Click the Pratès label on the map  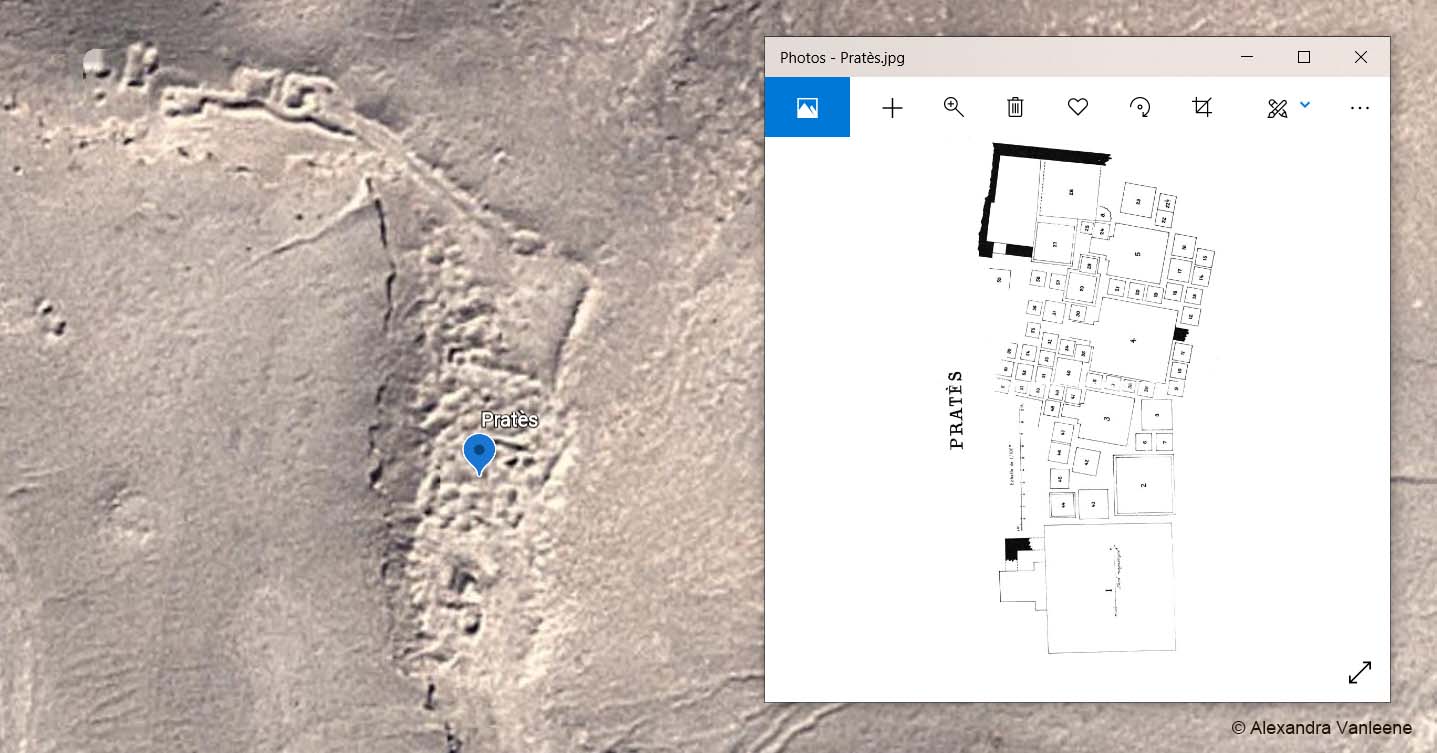(509, 420)
